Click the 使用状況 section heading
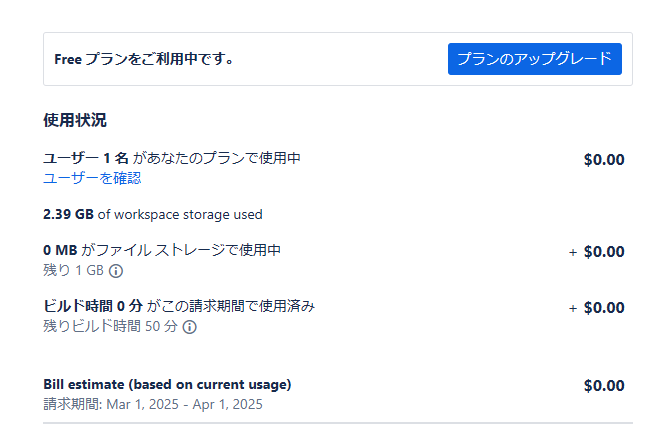This screenshot has width=646, height=437. (75, 120)
